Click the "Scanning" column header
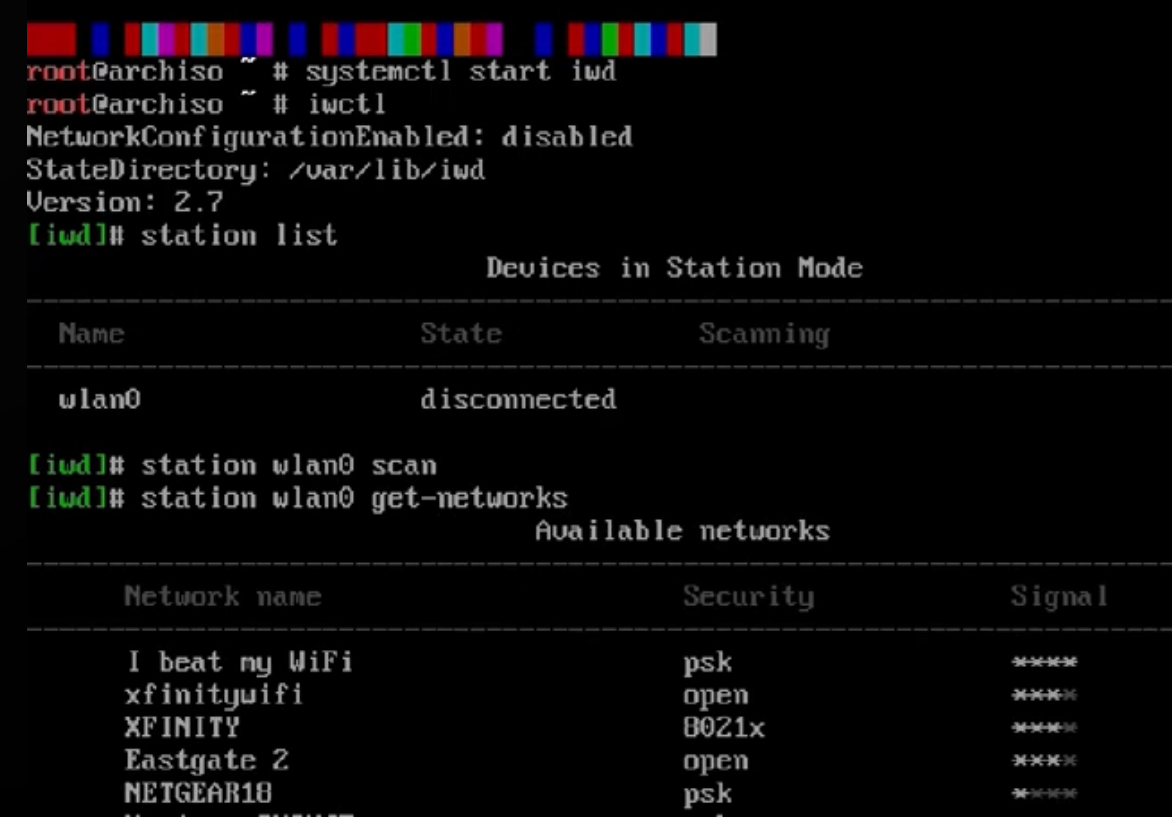1172x817 pixels. pos(764,334)
